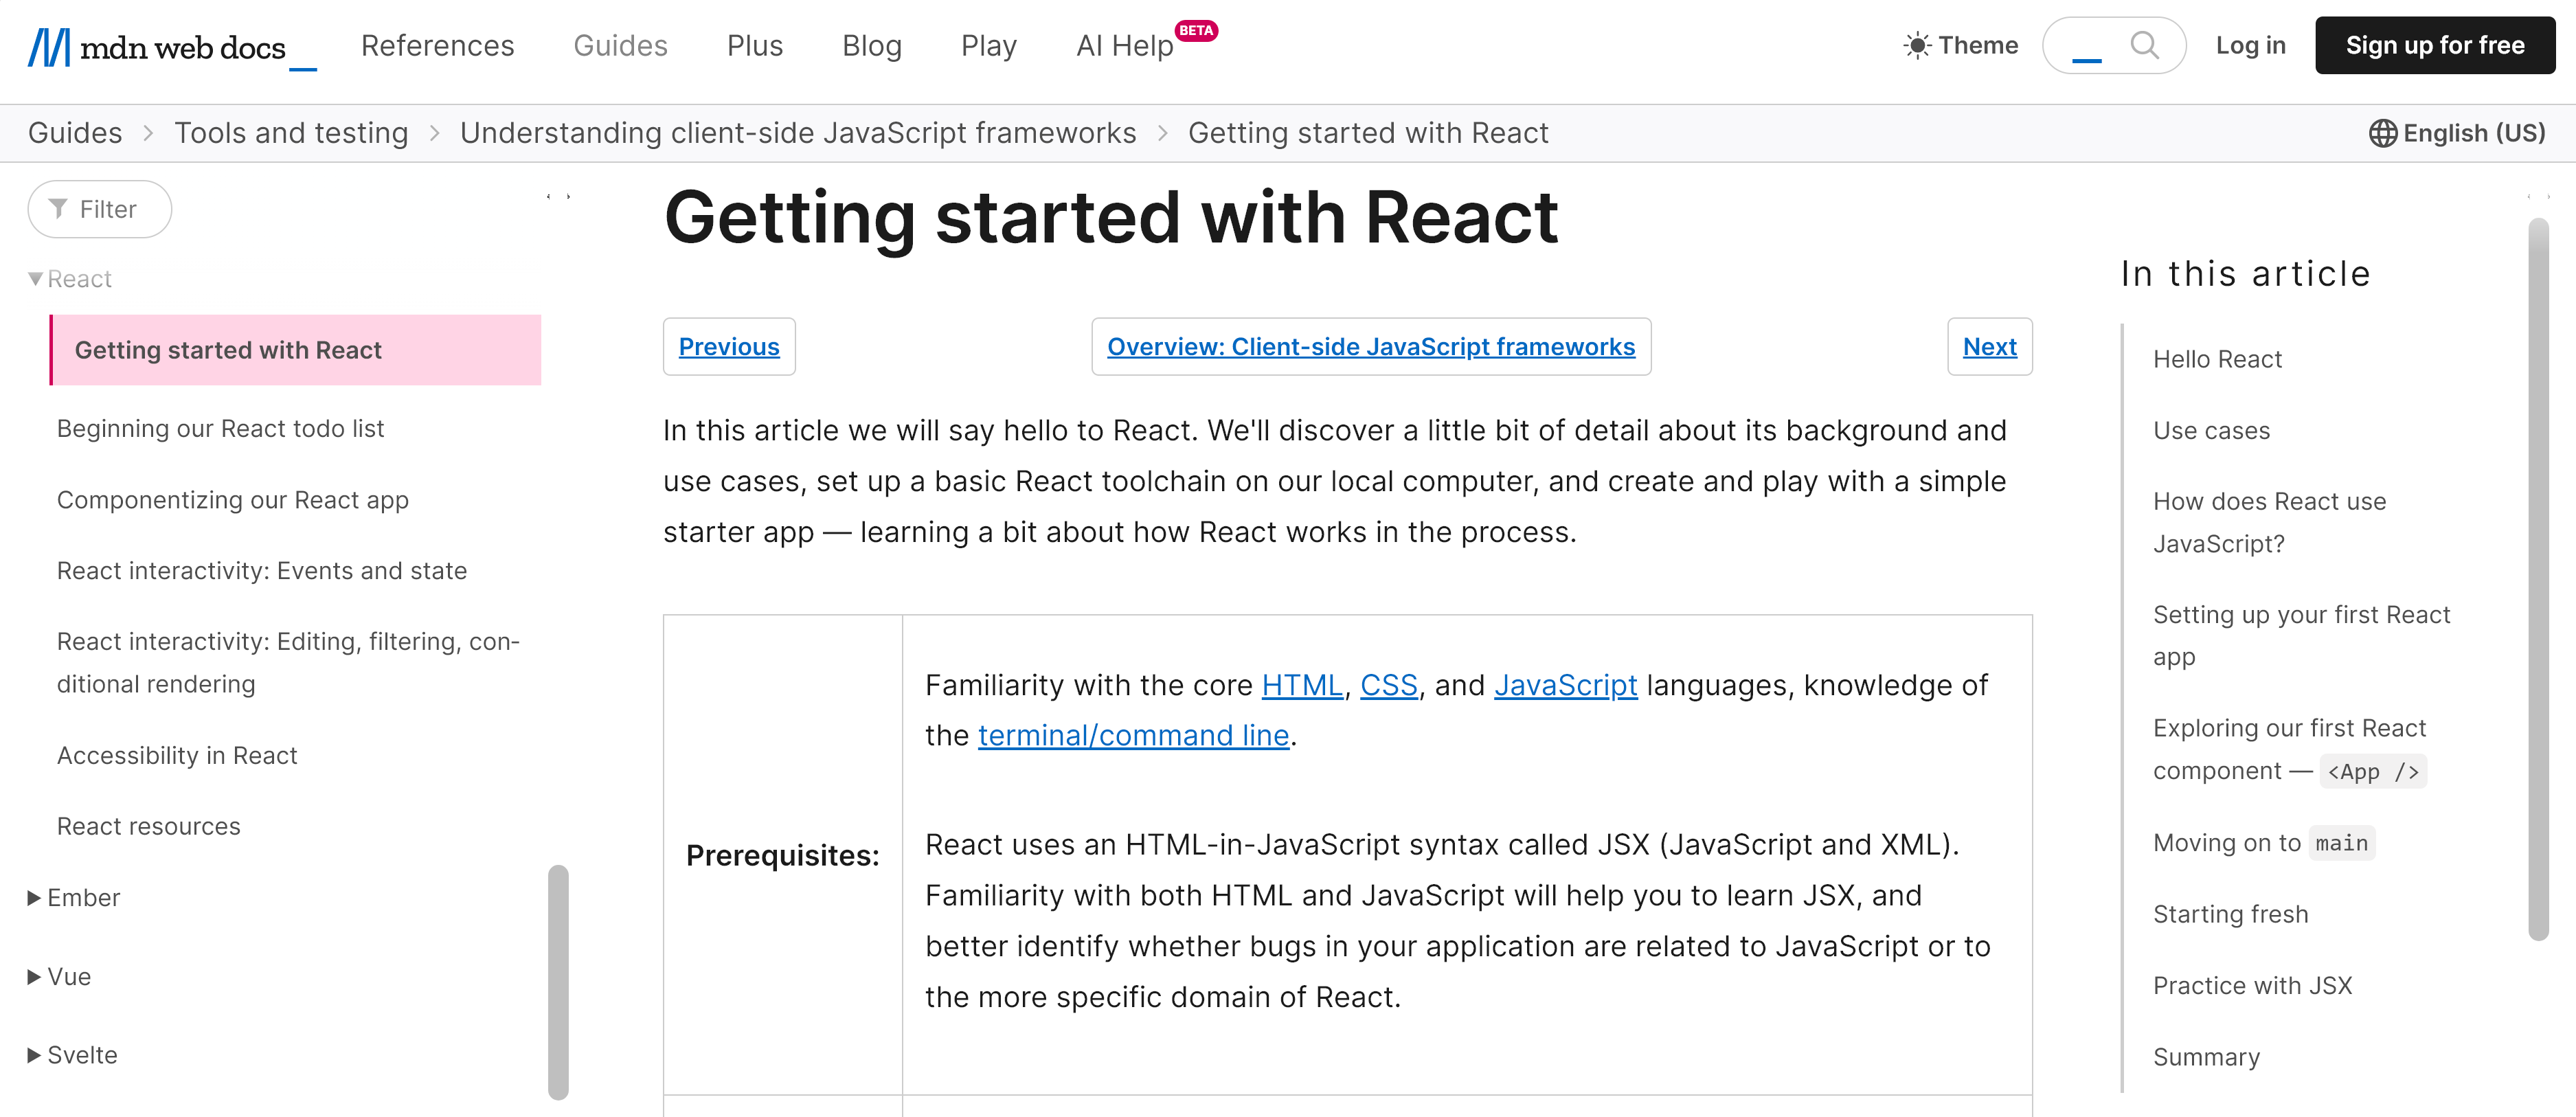2576x1117 pixels.
Task: Collapse the React sidebar section
Action: (x=69, y=279)
